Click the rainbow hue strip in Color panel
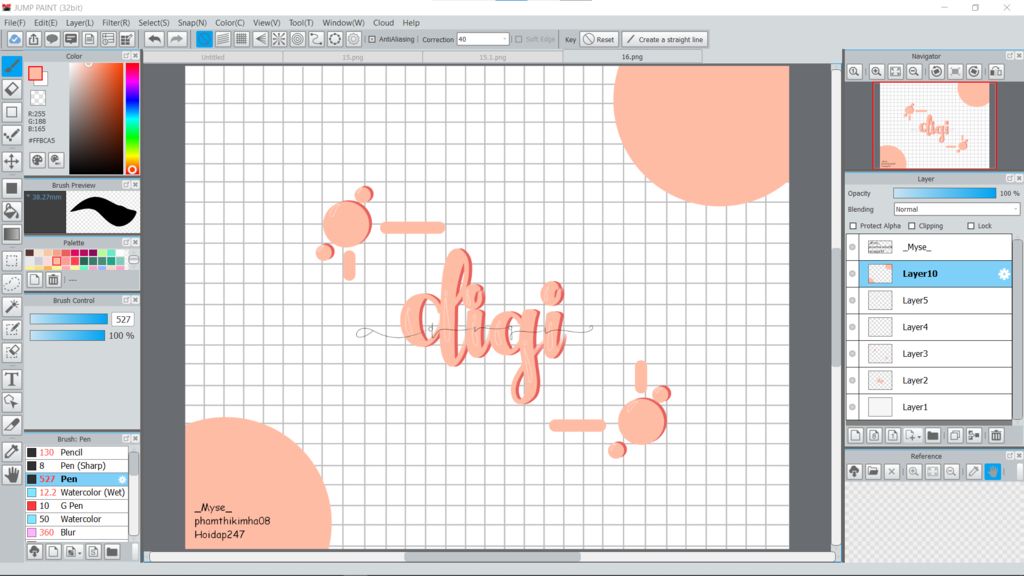Viewport: 1024px width, 576px height. (132, 118)
